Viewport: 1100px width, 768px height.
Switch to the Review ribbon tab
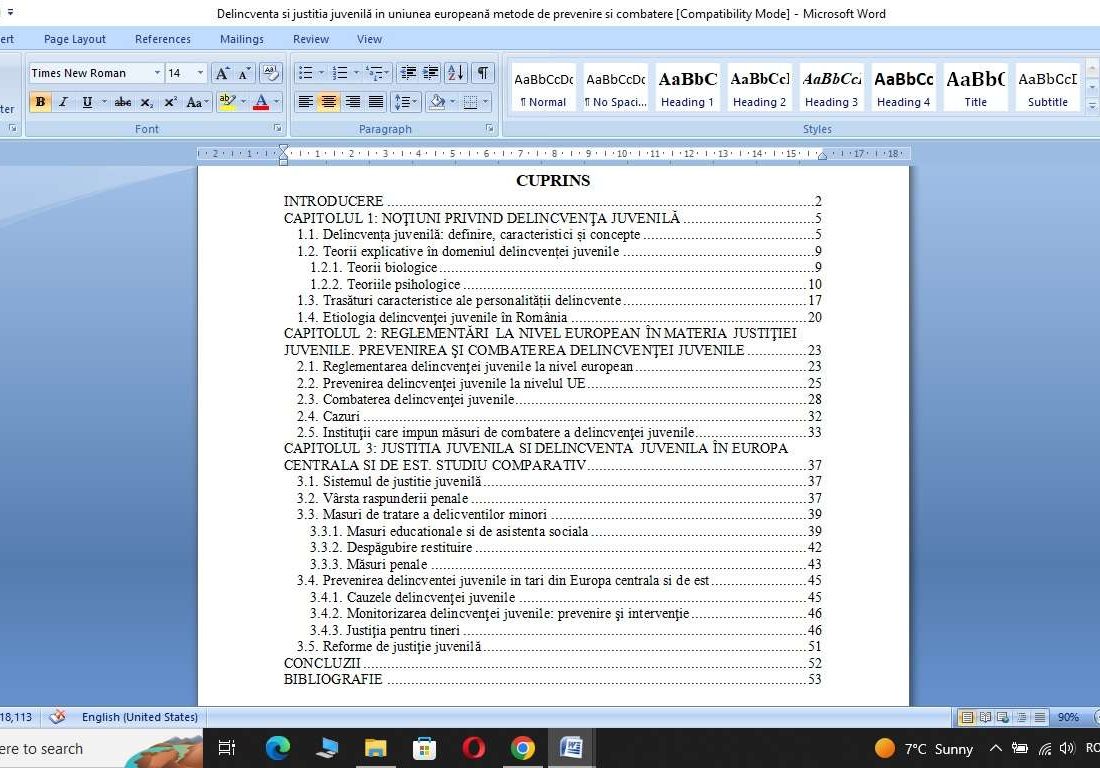[310, 39]
